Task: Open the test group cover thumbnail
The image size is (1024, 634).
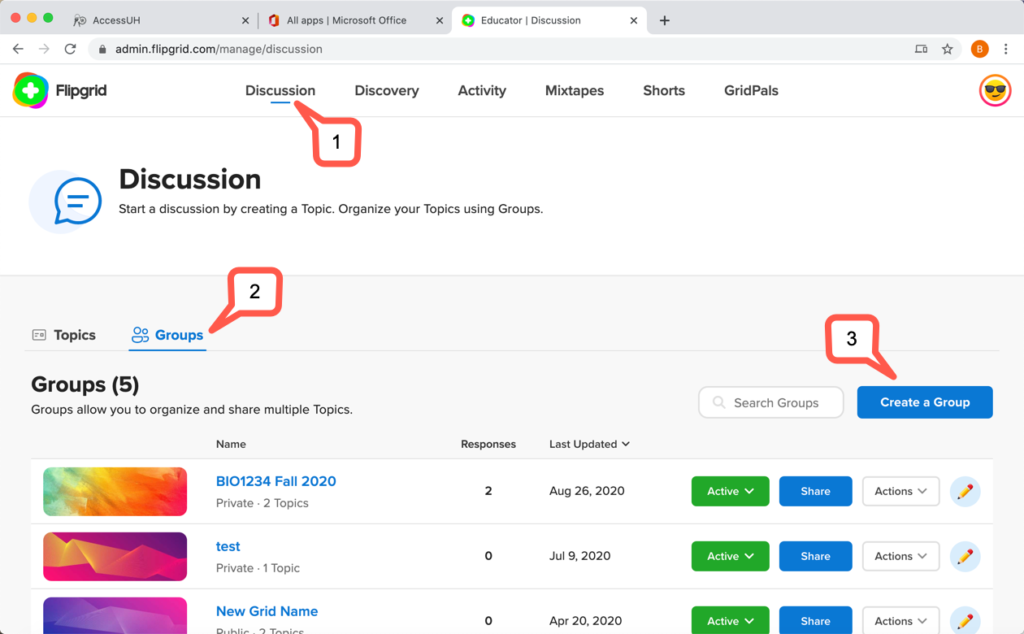Action: coord(115,556)
